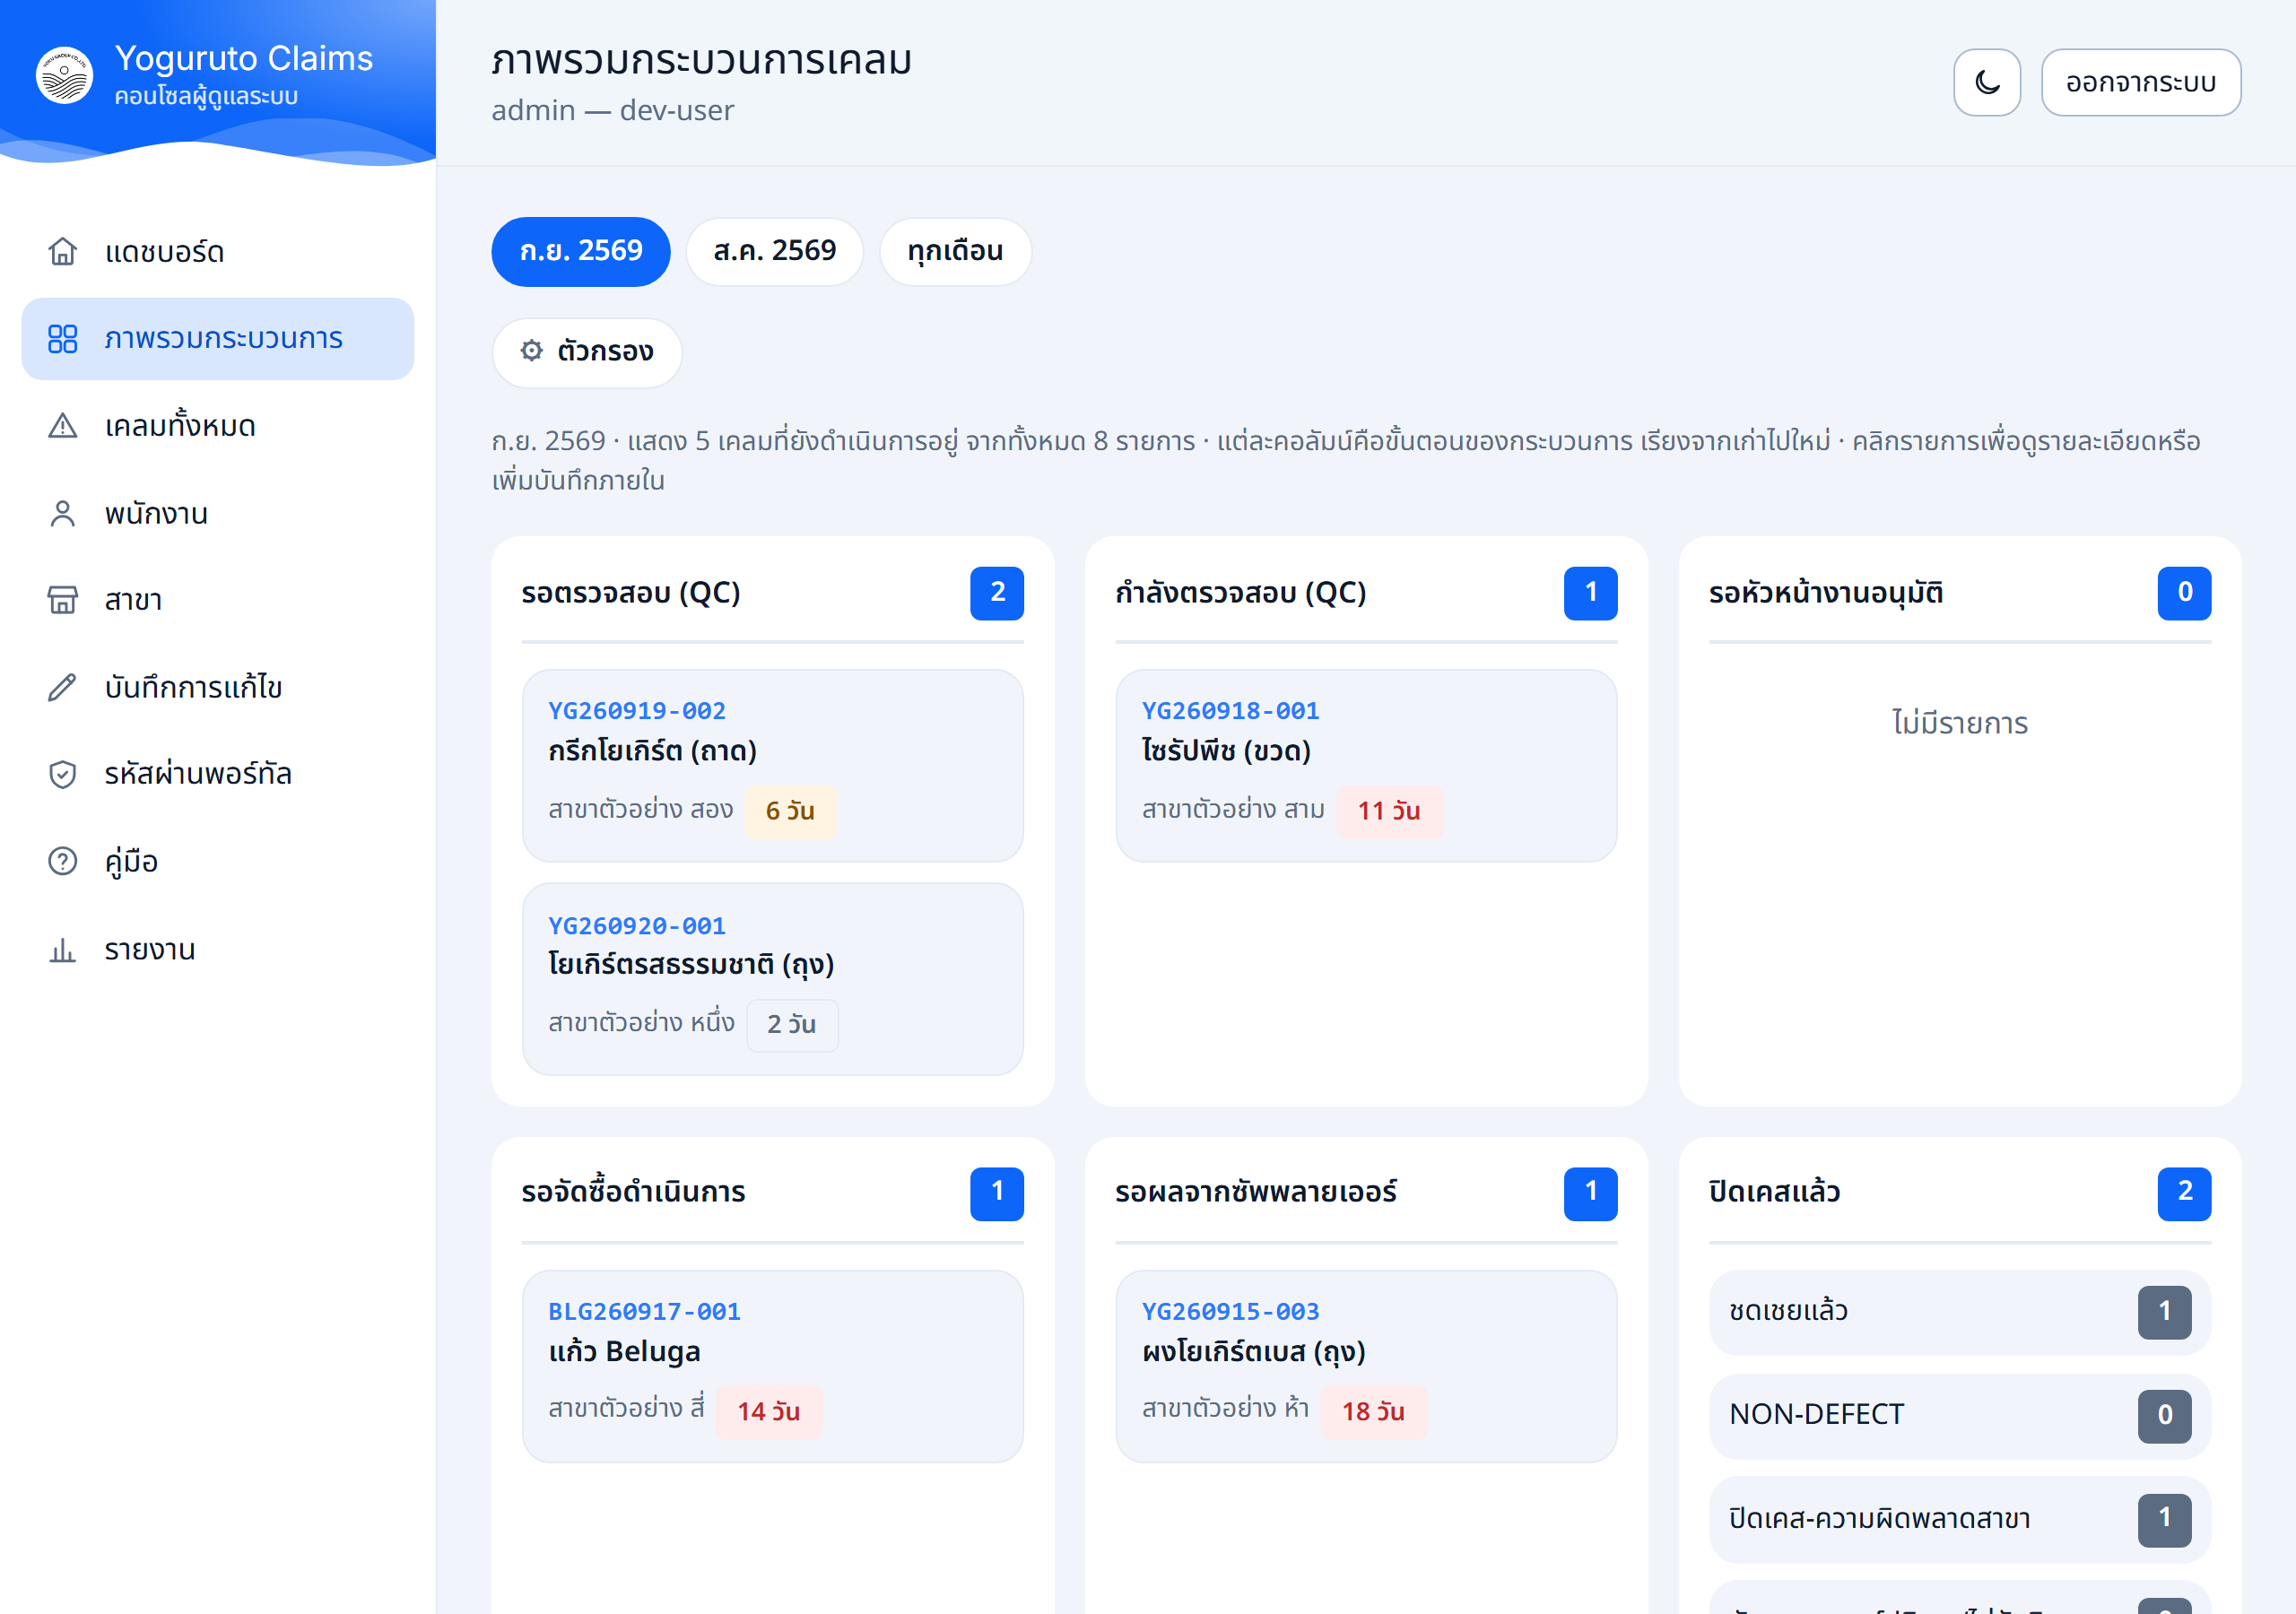
Task: Click the รอจัดซื้อดำเนินการ column header
Action: [x=634, y=1193]
